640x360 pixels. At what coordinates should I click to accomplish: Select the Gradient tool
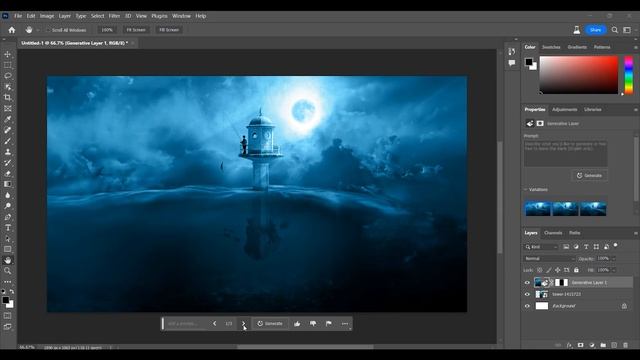[x=7, y=184]
